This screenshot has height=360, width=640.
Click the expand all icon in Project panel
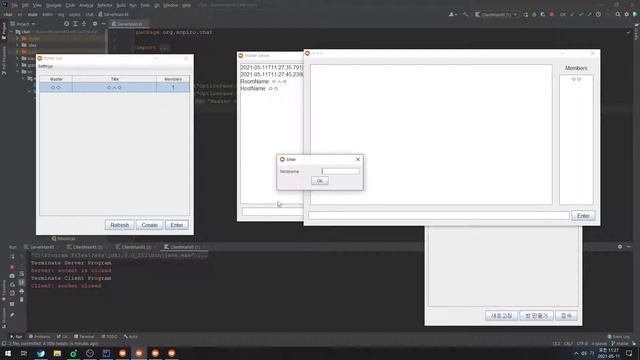click(x=75, y=24)
